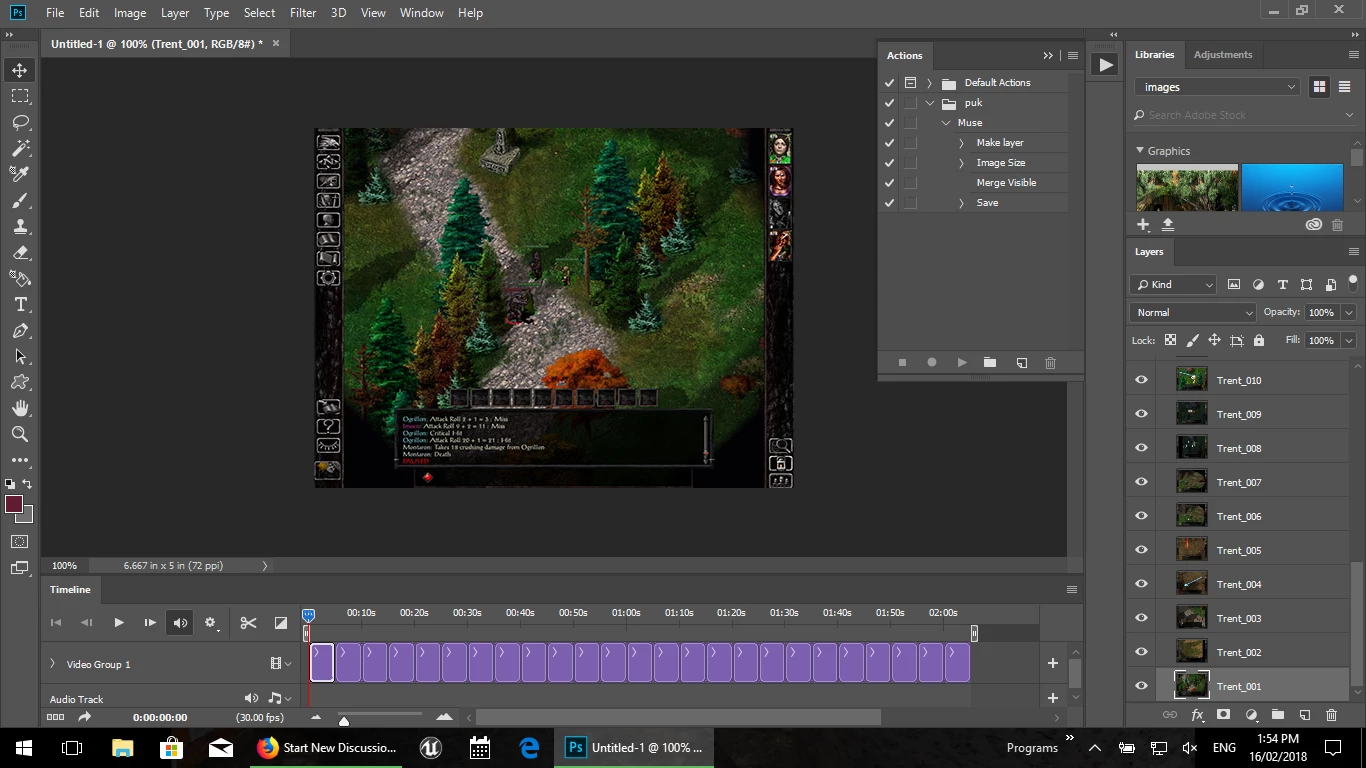Toggle audio playback speaker in Timeline

(x=180, y=623)
